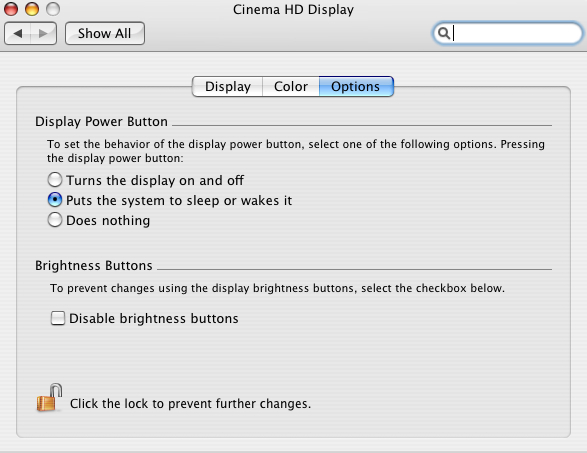Click 'Click the lock to prevent further changes' text
The image size is (587, 453).
[190, 404]
